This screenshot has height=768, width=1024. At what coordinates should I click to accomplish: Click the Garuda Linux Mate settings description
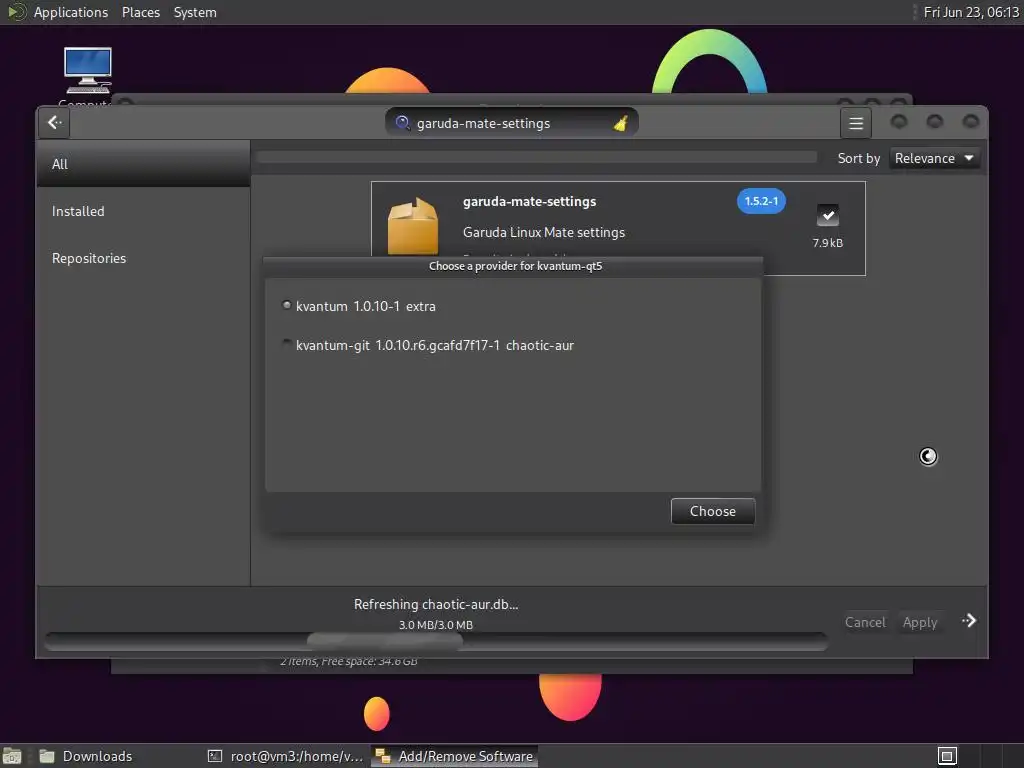(543, 232)
